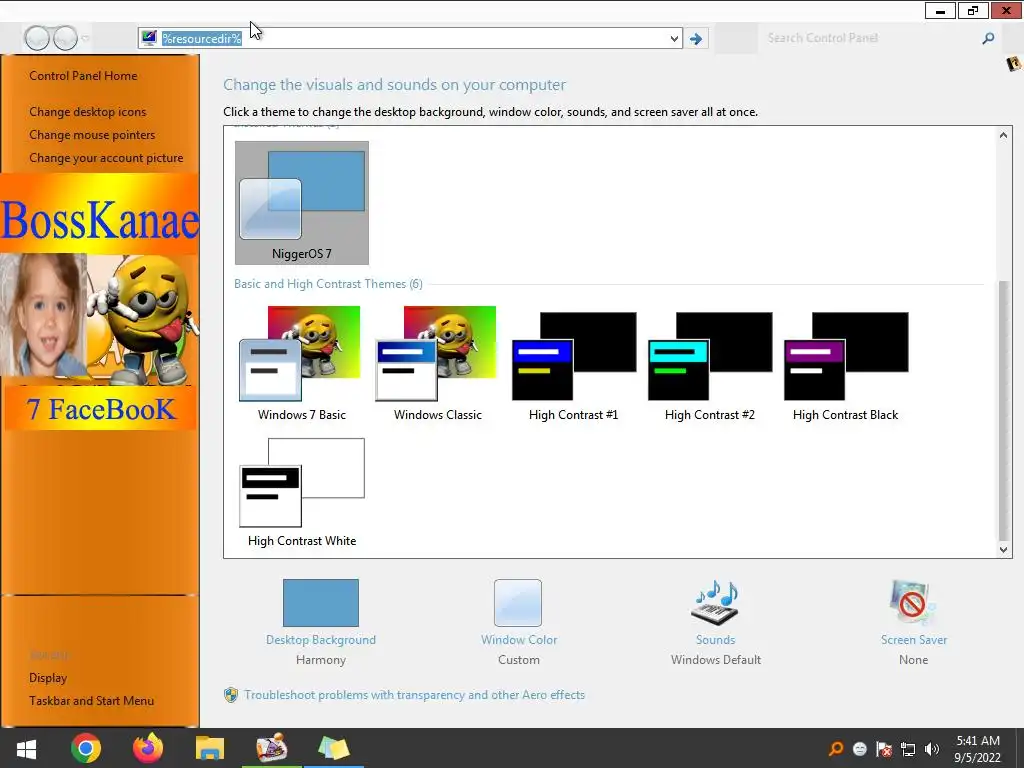Click the Window Color swatch icon
The height and width of the screenshot is (768, 1024).
pos(518,603)
